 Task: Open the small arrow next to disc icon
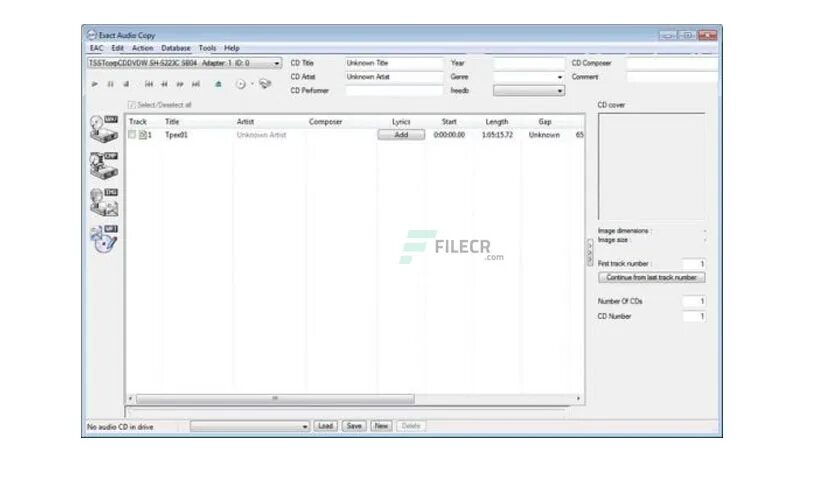(252, 84)
